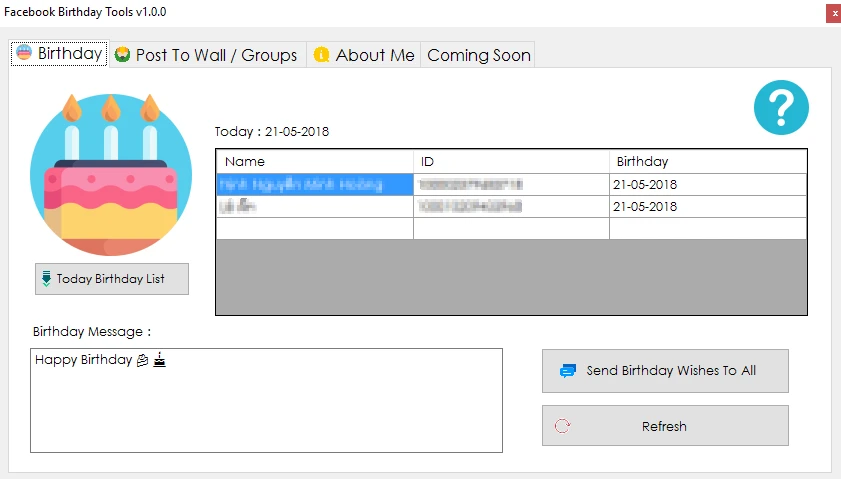Image resolution: width=841 pixels, height=479 pixels.
Task: Click the blue question mark help icon
Action: tap(781, 108)
